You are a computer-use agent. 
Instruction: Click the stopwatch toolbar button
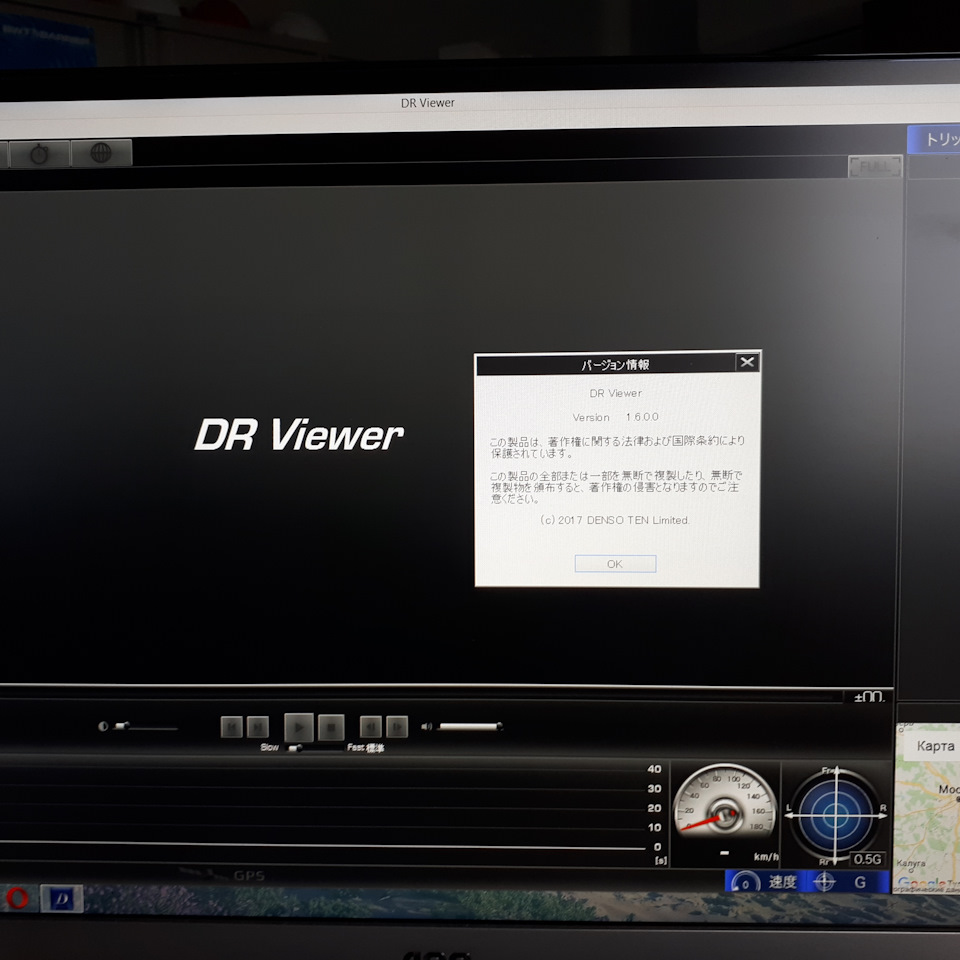[39, 154]
